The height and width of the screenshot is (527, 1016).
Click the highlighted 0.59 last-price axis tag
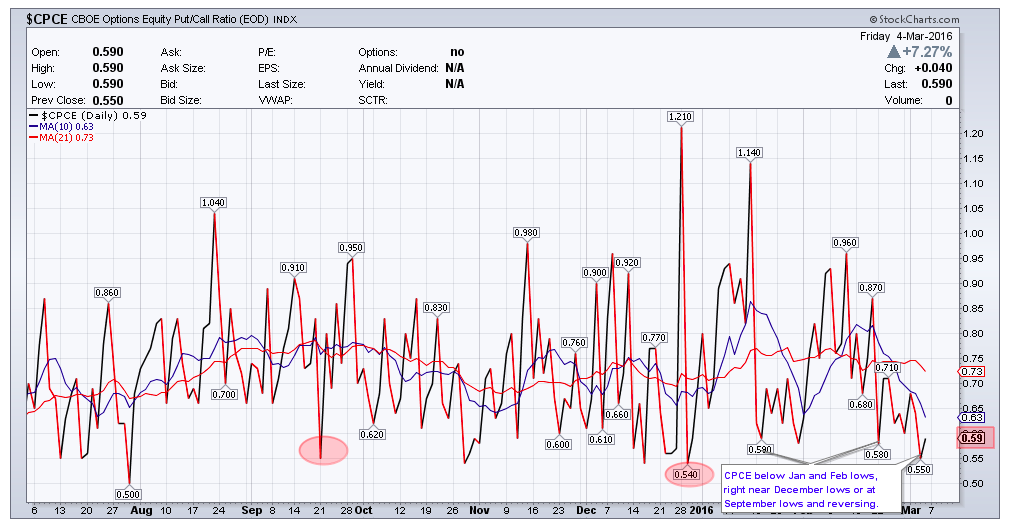coord(972,438)
